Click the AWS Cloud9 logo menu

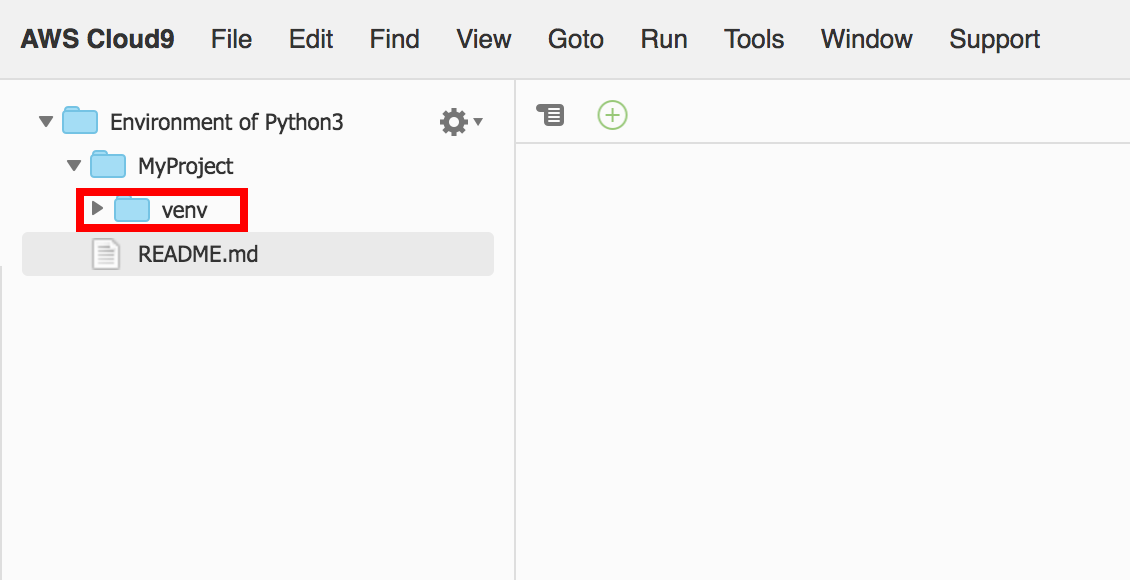click(x=96, y=39)
